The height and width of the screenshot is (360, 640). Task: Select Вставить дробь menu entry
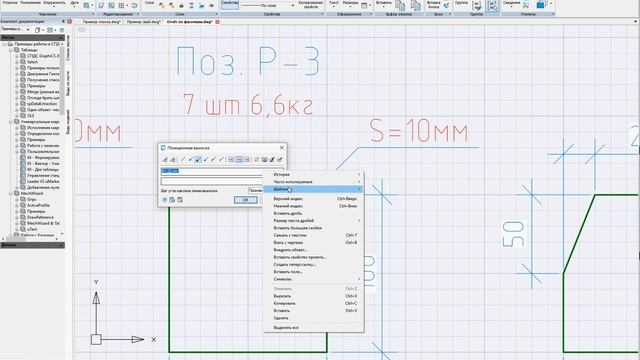click(x=313, y=213)
